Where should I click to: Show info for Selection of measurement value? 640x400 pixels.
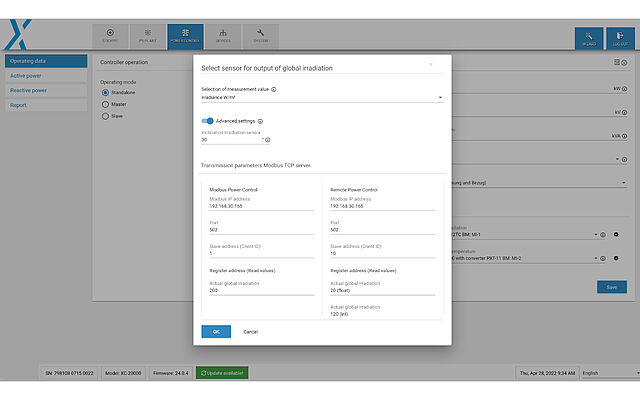274,89
